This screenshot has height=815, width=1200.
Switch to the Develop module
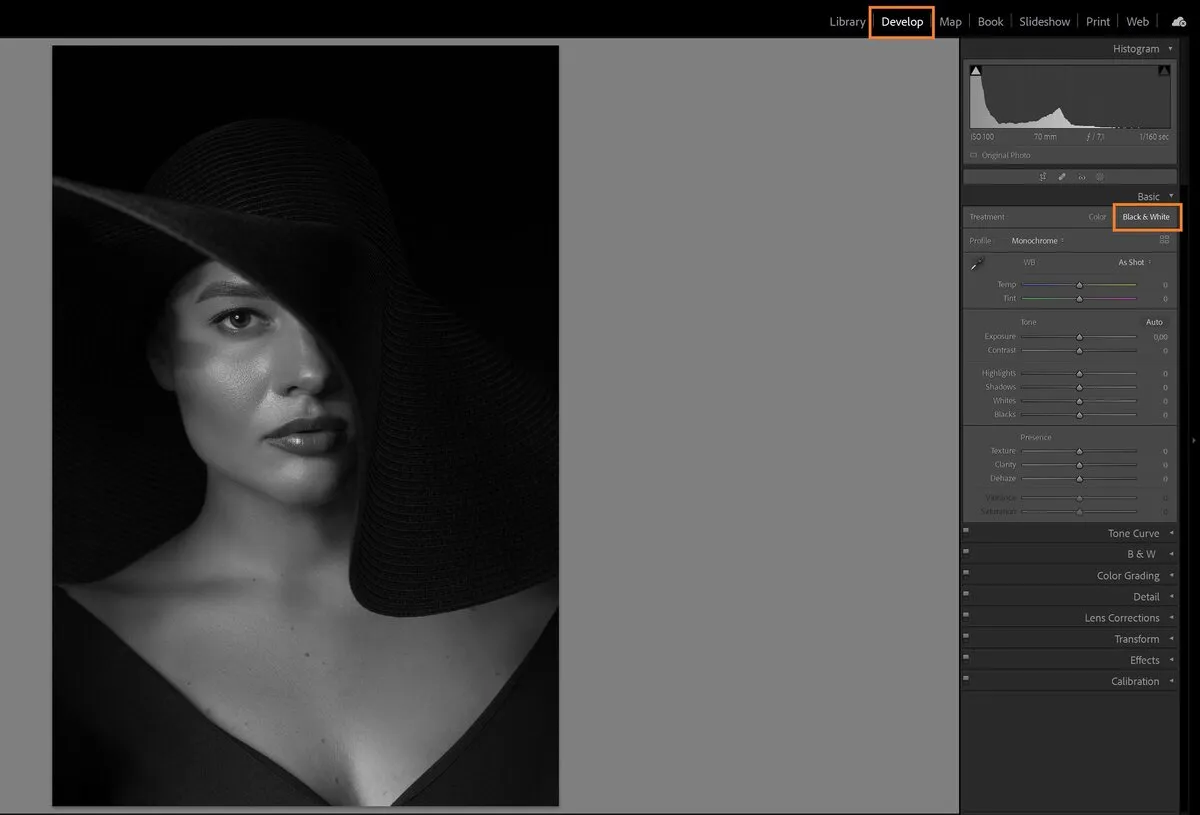(902, 22)
